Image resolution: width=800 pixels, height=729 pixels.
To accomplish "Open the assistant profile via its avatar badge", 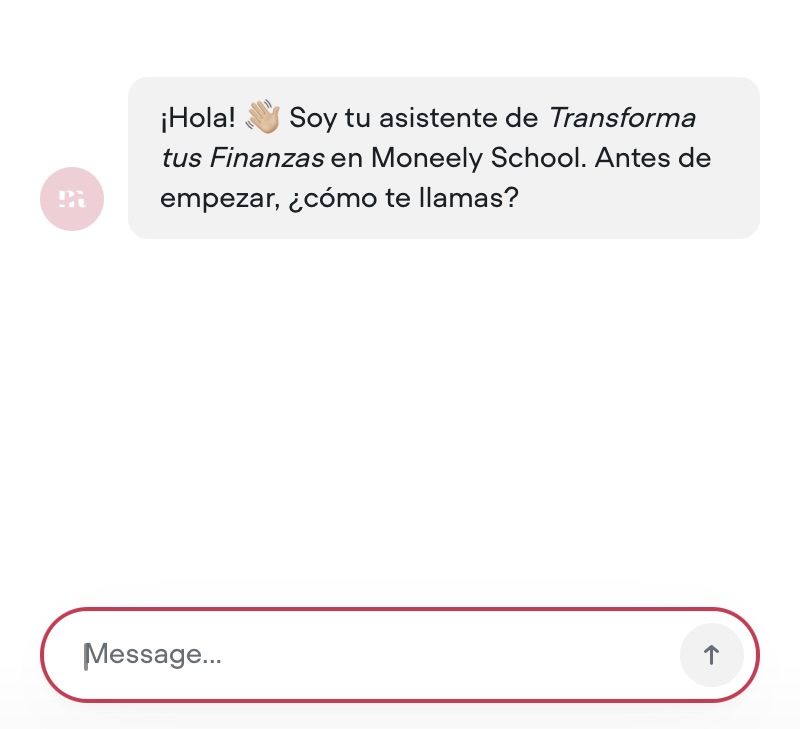I will tap(71, 199).
